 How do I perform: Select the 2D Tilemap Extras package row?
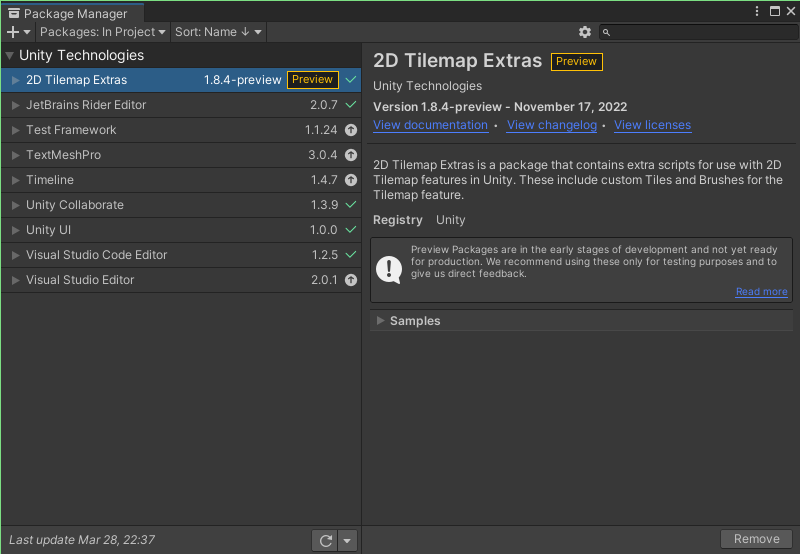click(x=181, y=80)
